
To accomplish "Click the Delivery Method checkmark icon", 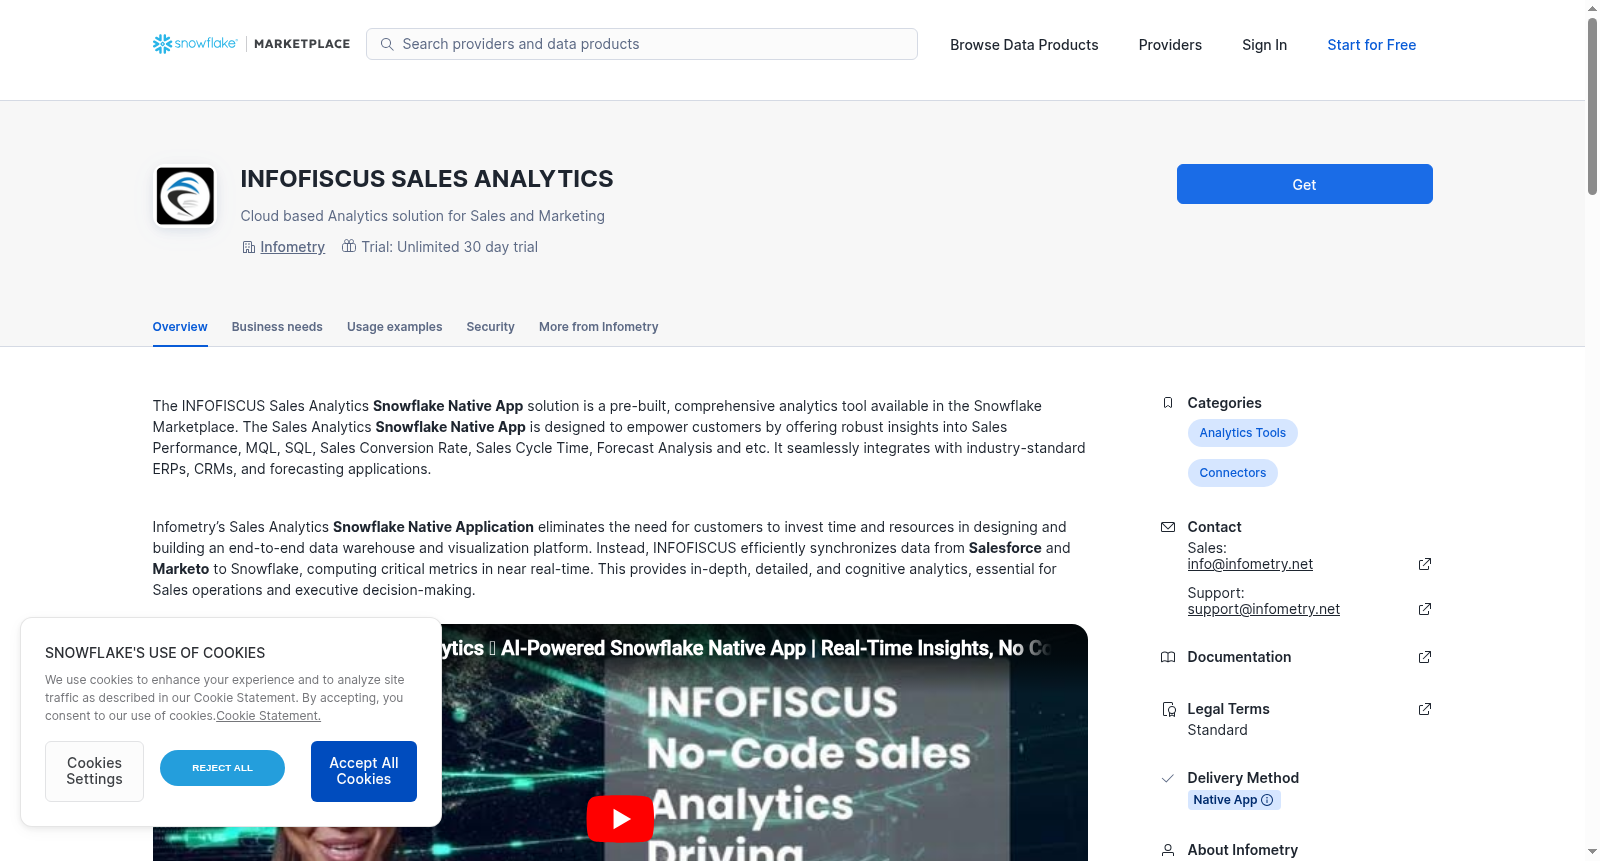I will click(1168, 778).
